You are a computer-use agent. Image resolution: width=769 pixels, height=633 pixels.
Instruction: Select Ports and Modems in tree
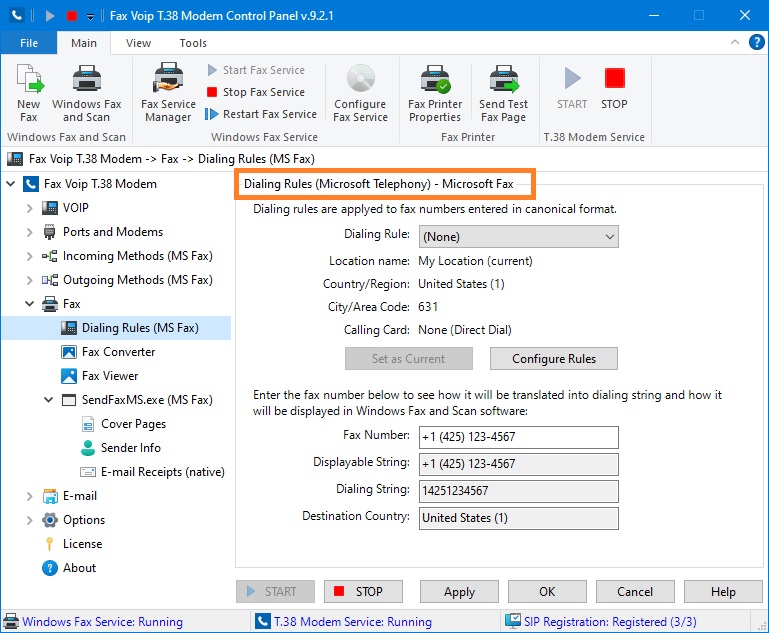point(113,232)
